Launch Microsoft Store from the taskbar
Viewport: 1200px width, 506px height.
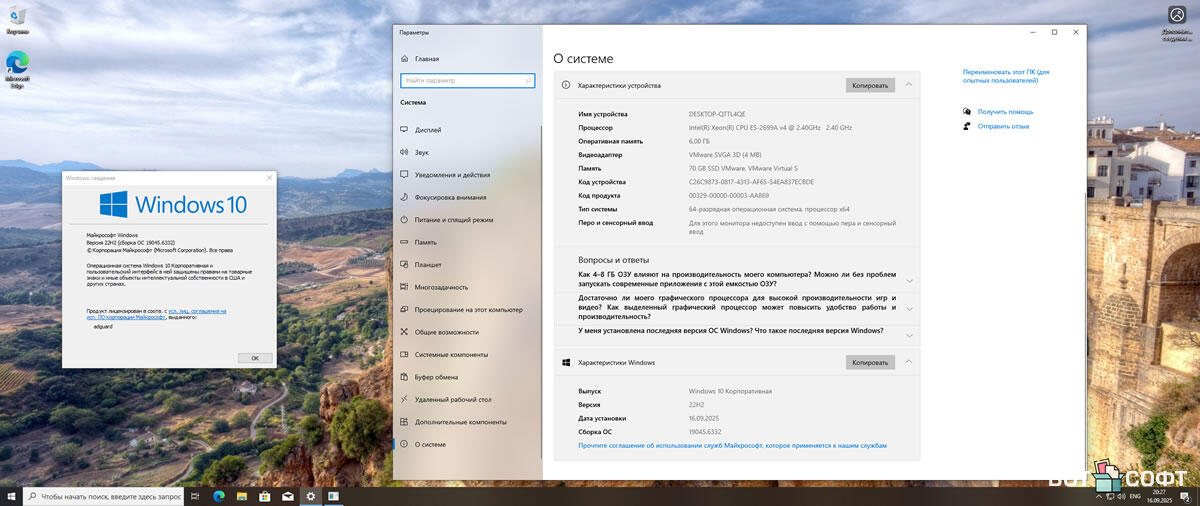[265, 496]
